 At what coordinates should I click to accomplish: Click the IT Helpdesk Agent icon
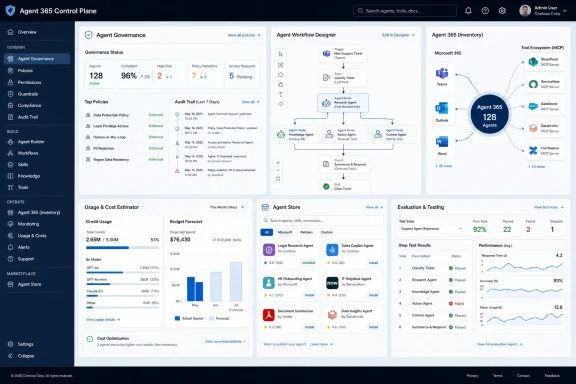pyautogui.click(x=332, y=283)
